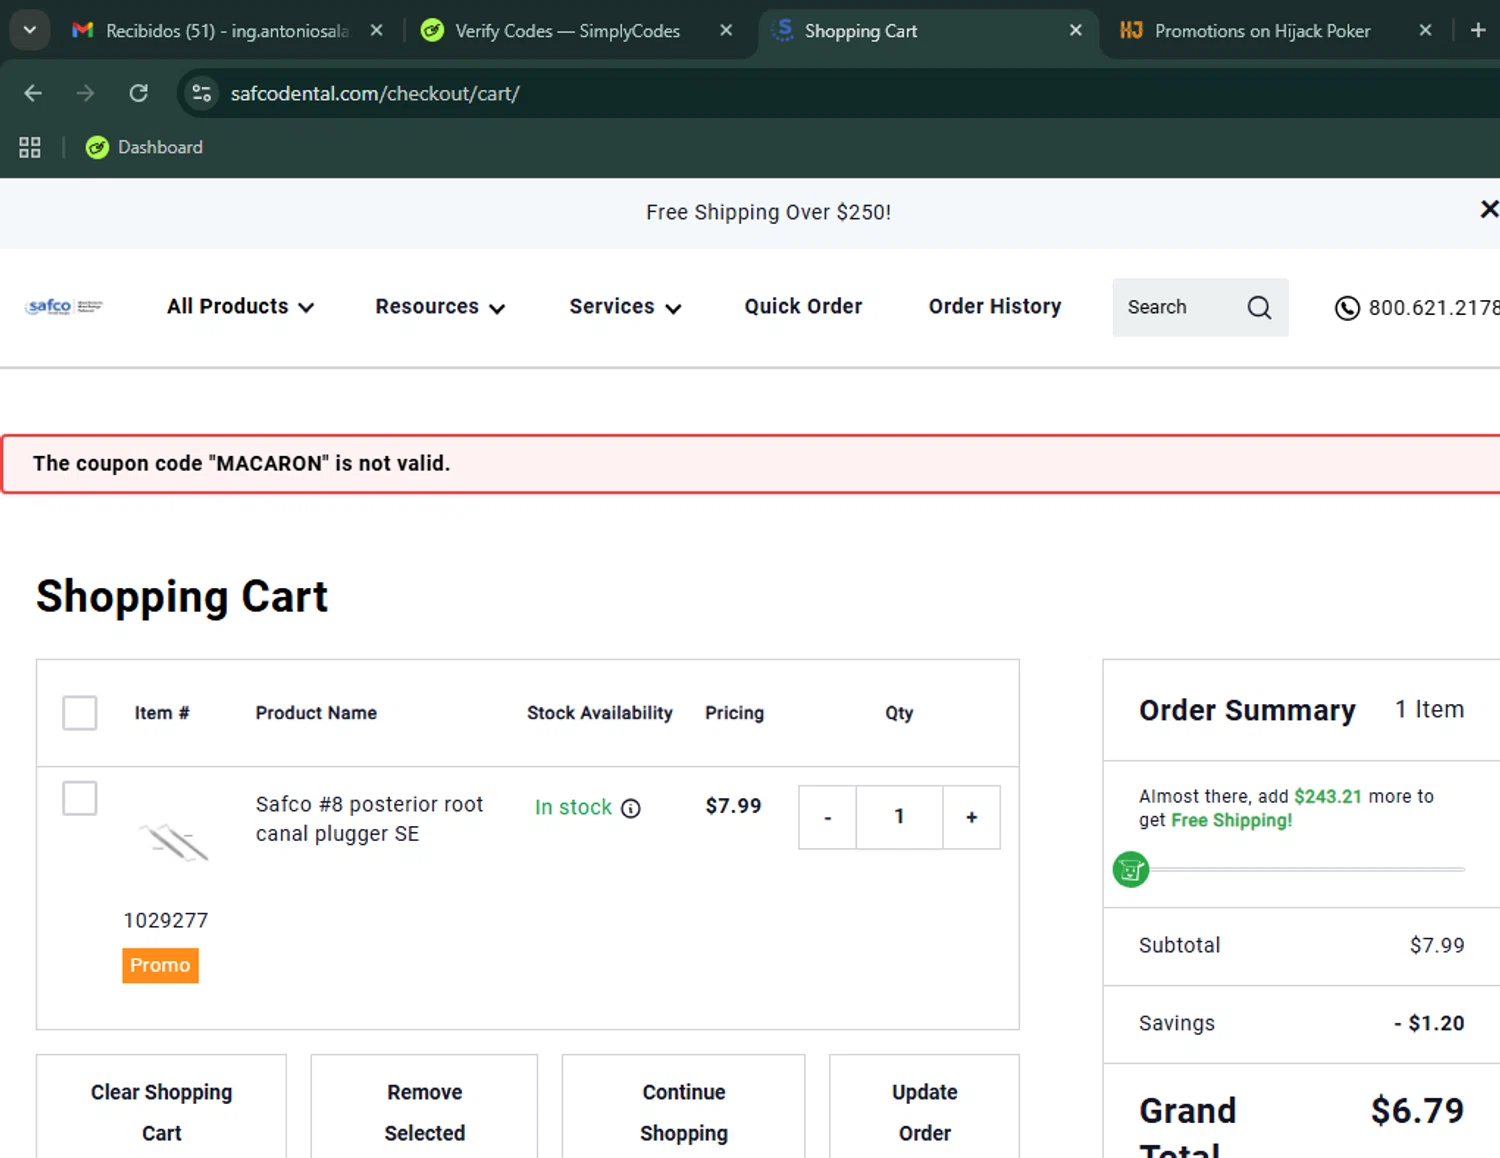The height and width of the screenshot is (1158, 1500).
Task: Expand the Services menu
Action: coord(625,307)
